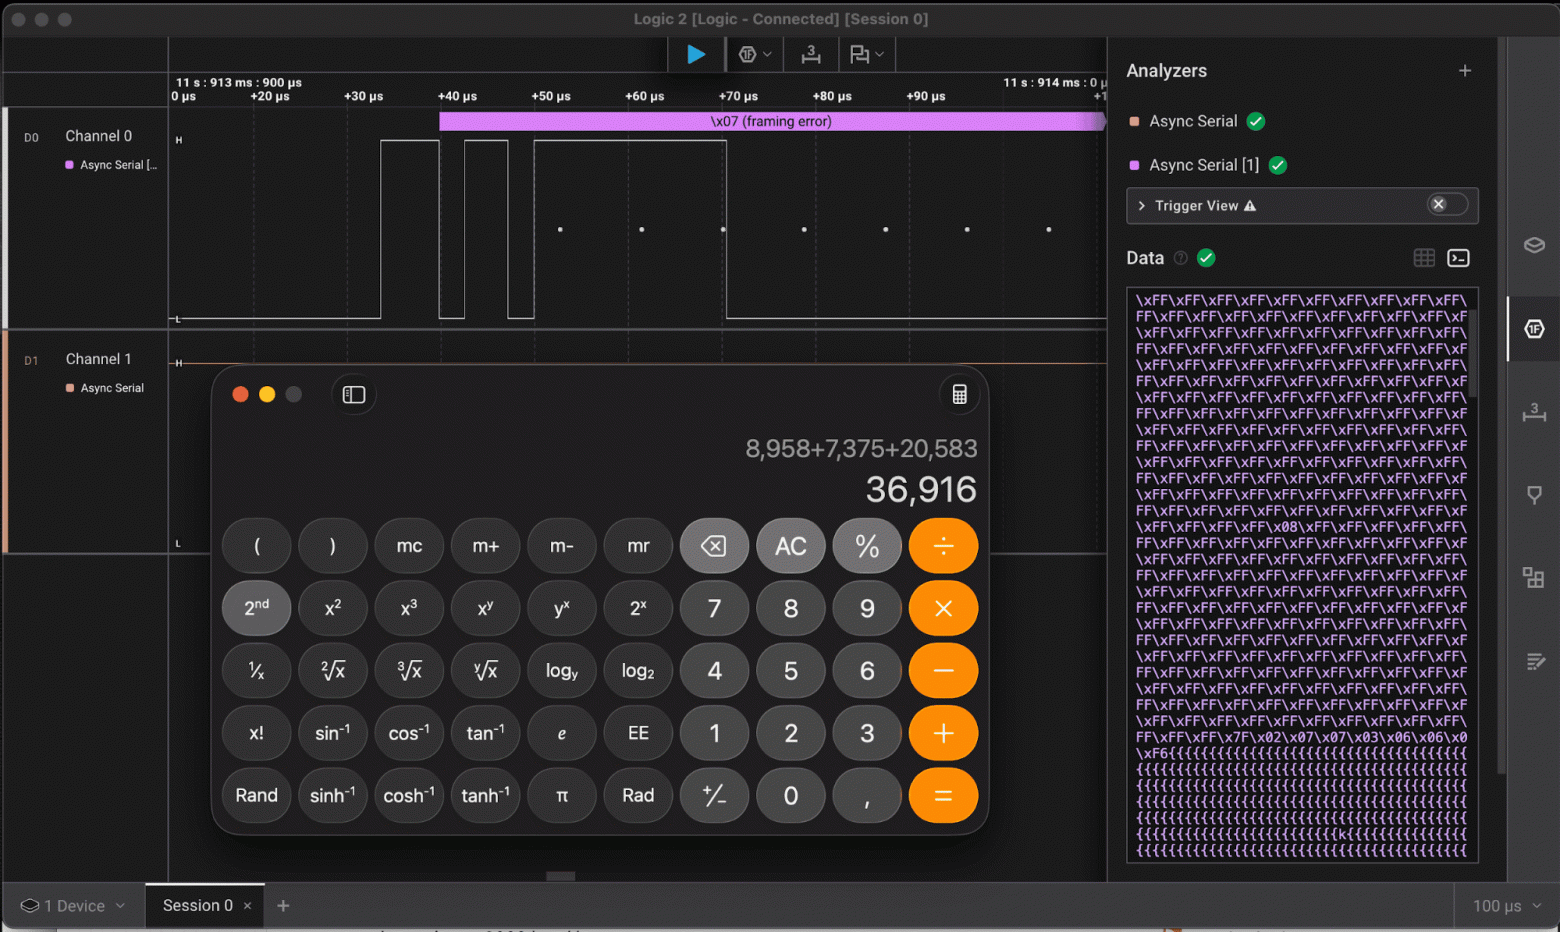Click the Rand key
This screenshot has width=1560, height=932.
point(256,795)
